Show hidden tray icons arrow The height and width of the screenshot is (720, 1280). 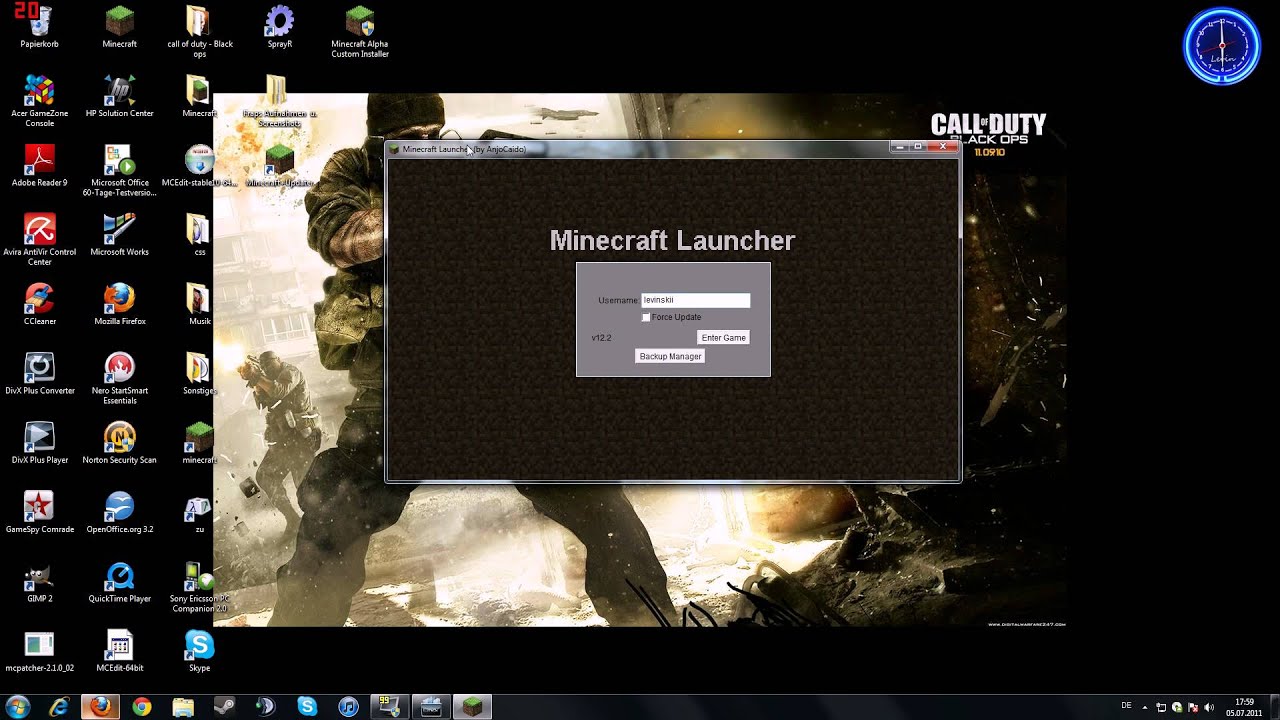point(1145,707)
